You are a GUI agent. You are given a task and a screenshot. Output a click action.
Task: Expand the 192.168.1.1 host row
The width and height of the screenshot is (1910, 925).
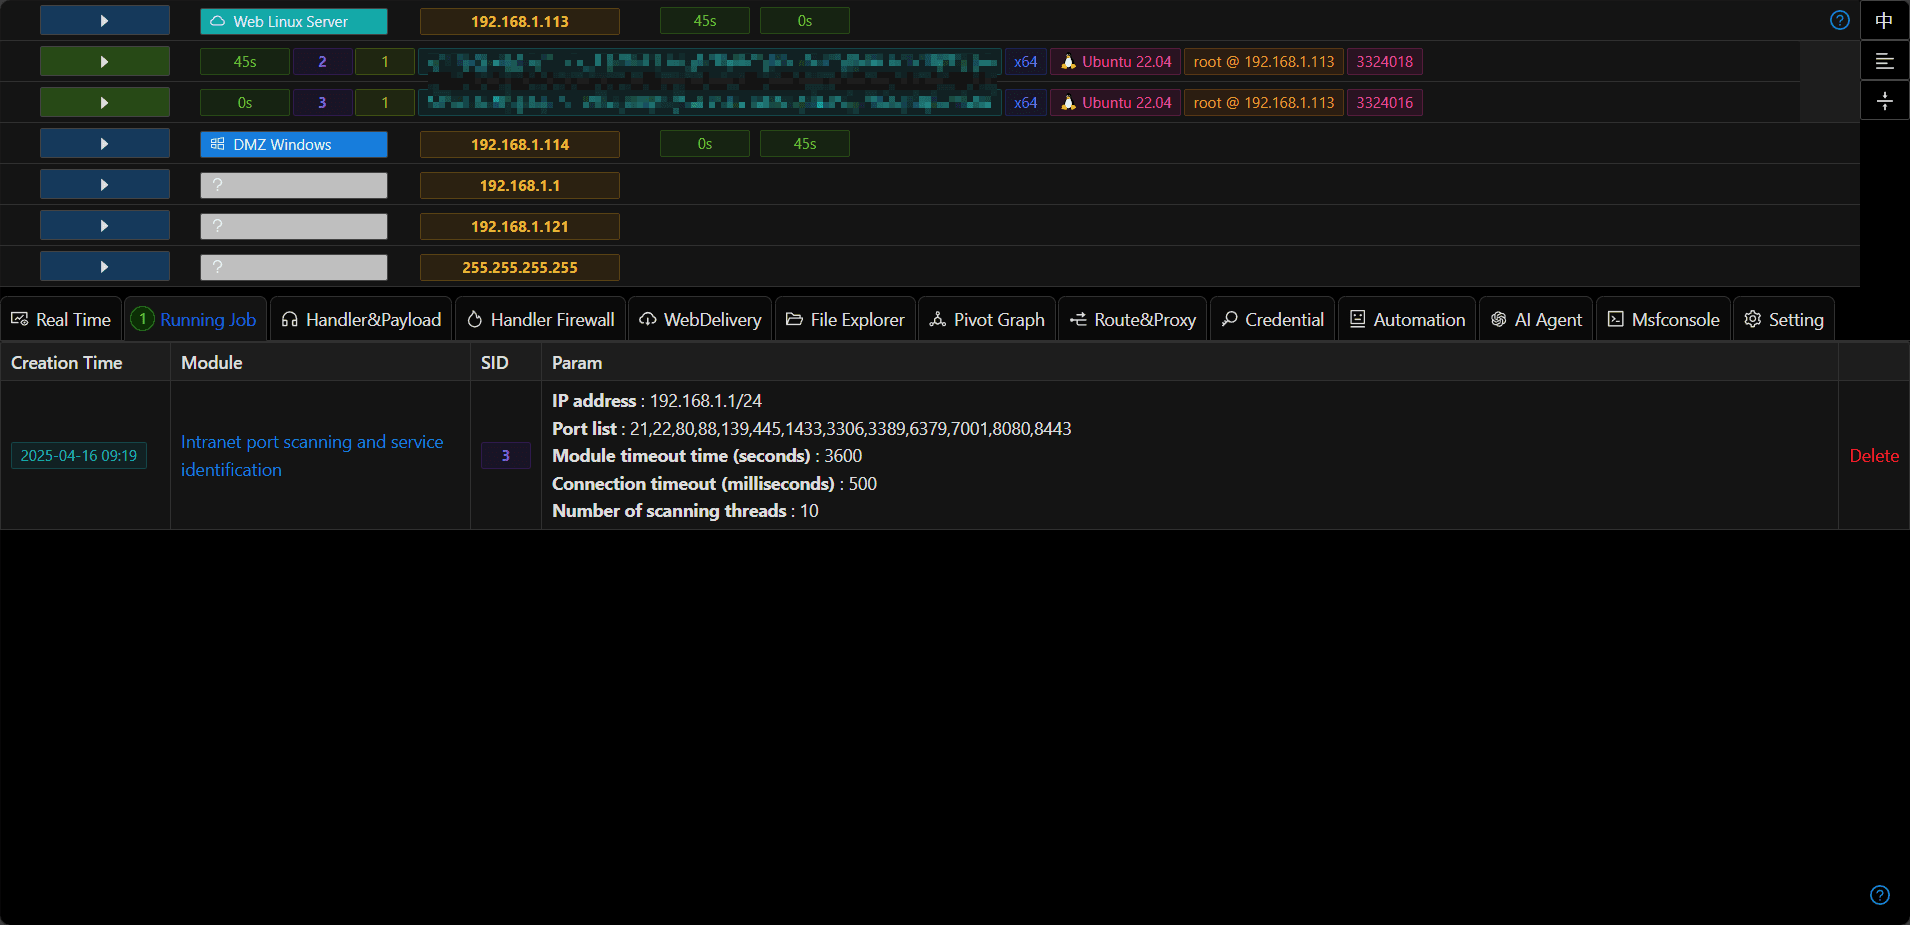(x=105, y=185)
